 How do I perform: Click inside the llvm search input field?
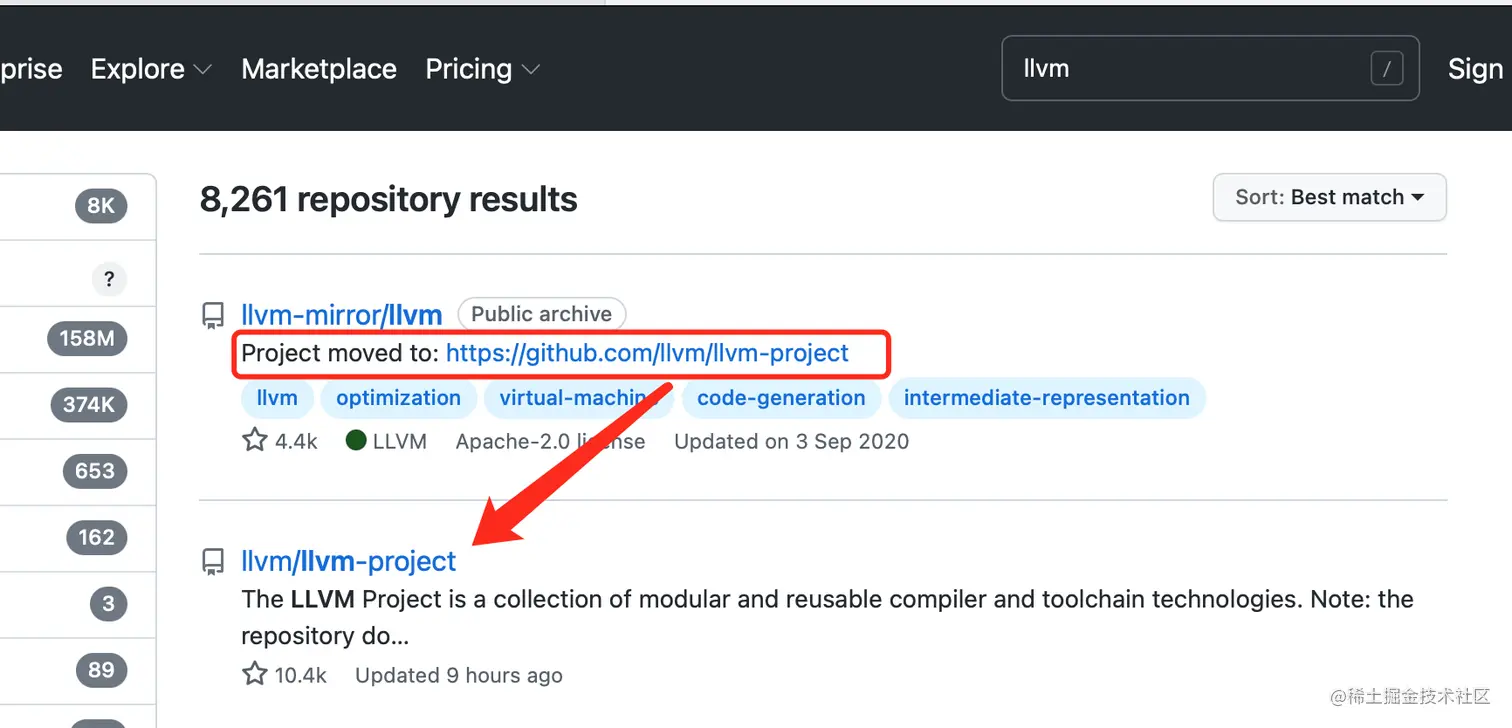click(x=1150, y=69)
